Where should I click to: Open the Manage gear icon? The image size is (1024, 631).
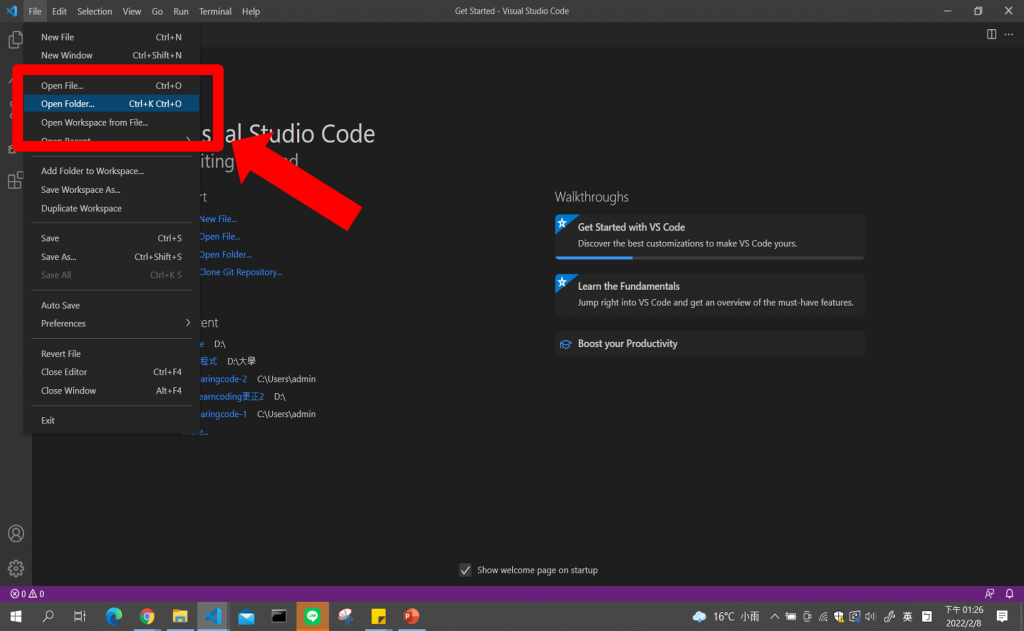16,568
